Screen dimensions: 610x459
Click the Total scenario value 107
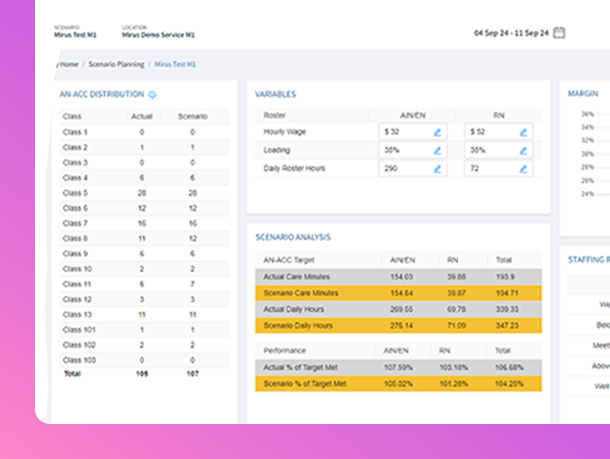click(193, 374)
